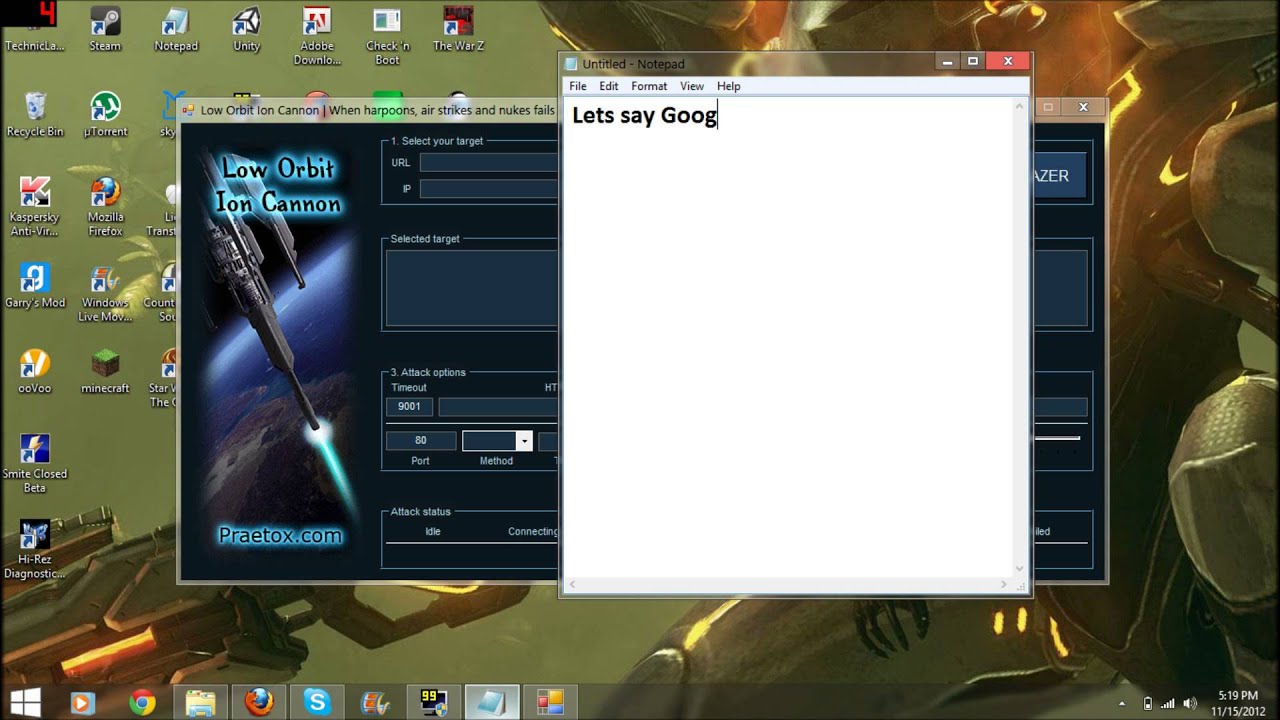
Task: Open Hi-Rez Diagnostic desktop icon
Action: click(35, 549)
